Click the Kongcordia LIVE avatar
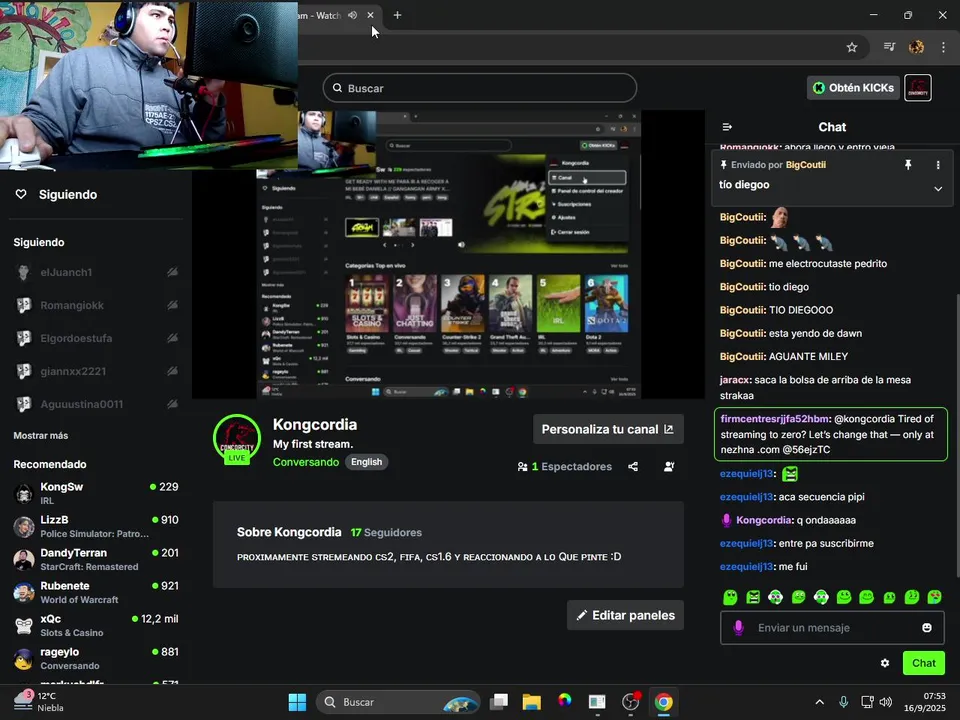The width and height of the screenshot is (960, 720). tap(237, 439)
